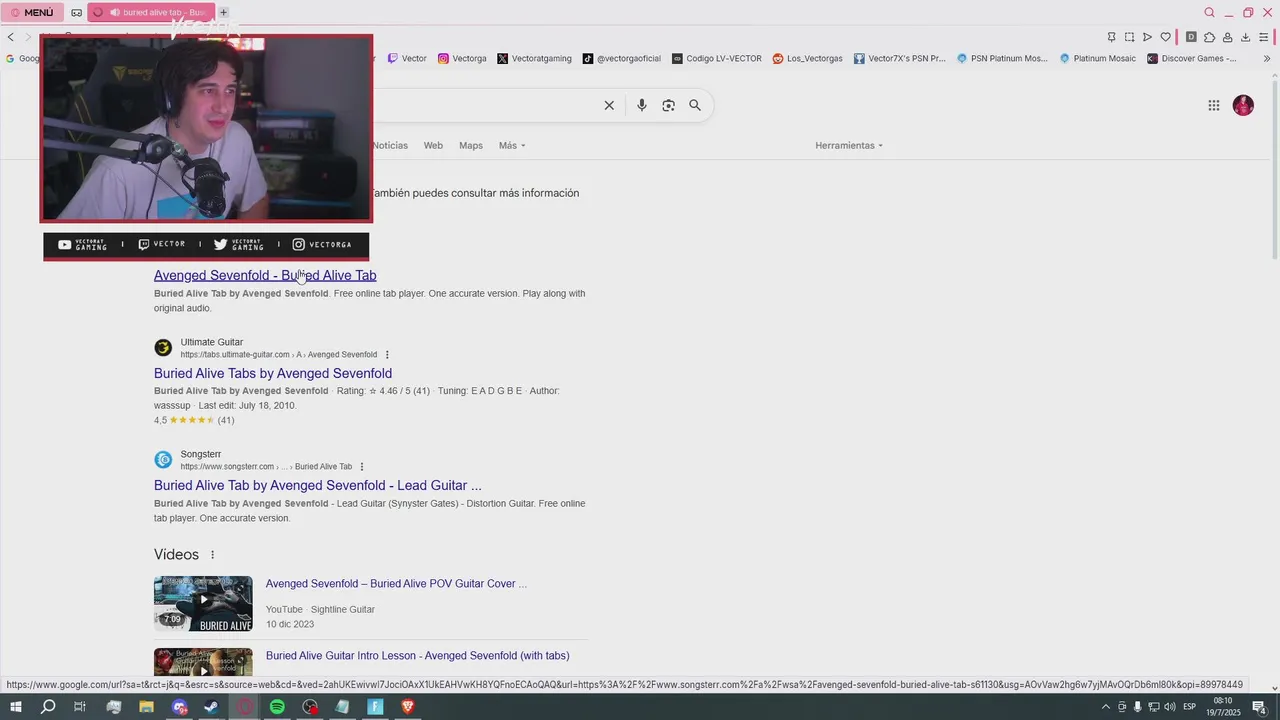The width and height of the screenshot is (1280, 720).
Task: Take a snapshot with the selection icon
Action: 1129,37
